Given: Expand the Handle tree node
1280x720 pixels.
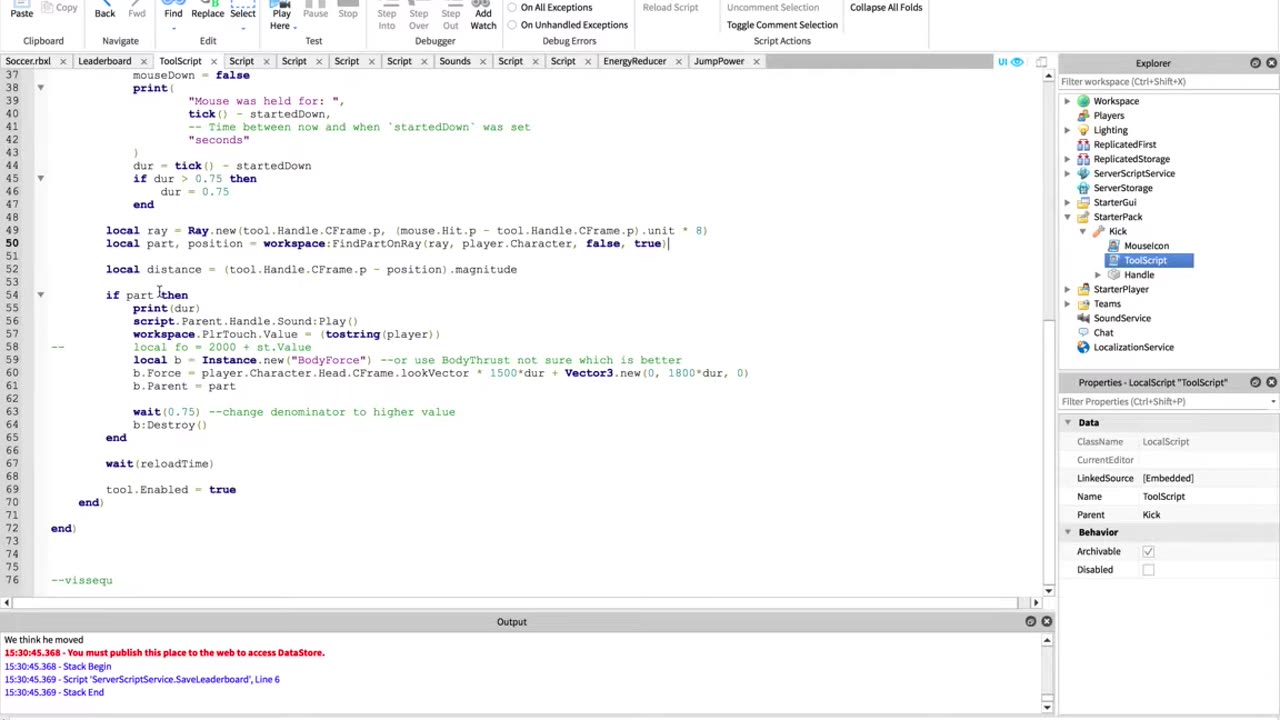Looking at the screenshot, I should coord(1098,275).
